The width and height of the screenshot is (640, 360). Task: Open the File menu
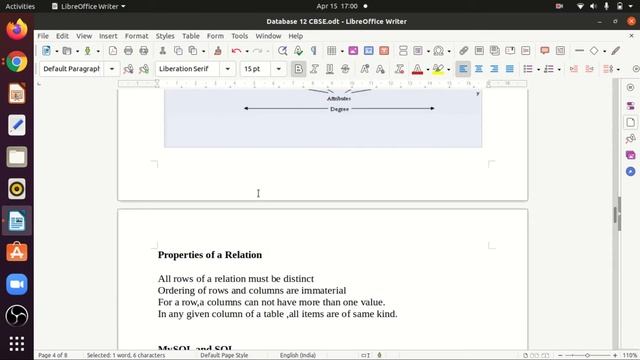point(43,36)
